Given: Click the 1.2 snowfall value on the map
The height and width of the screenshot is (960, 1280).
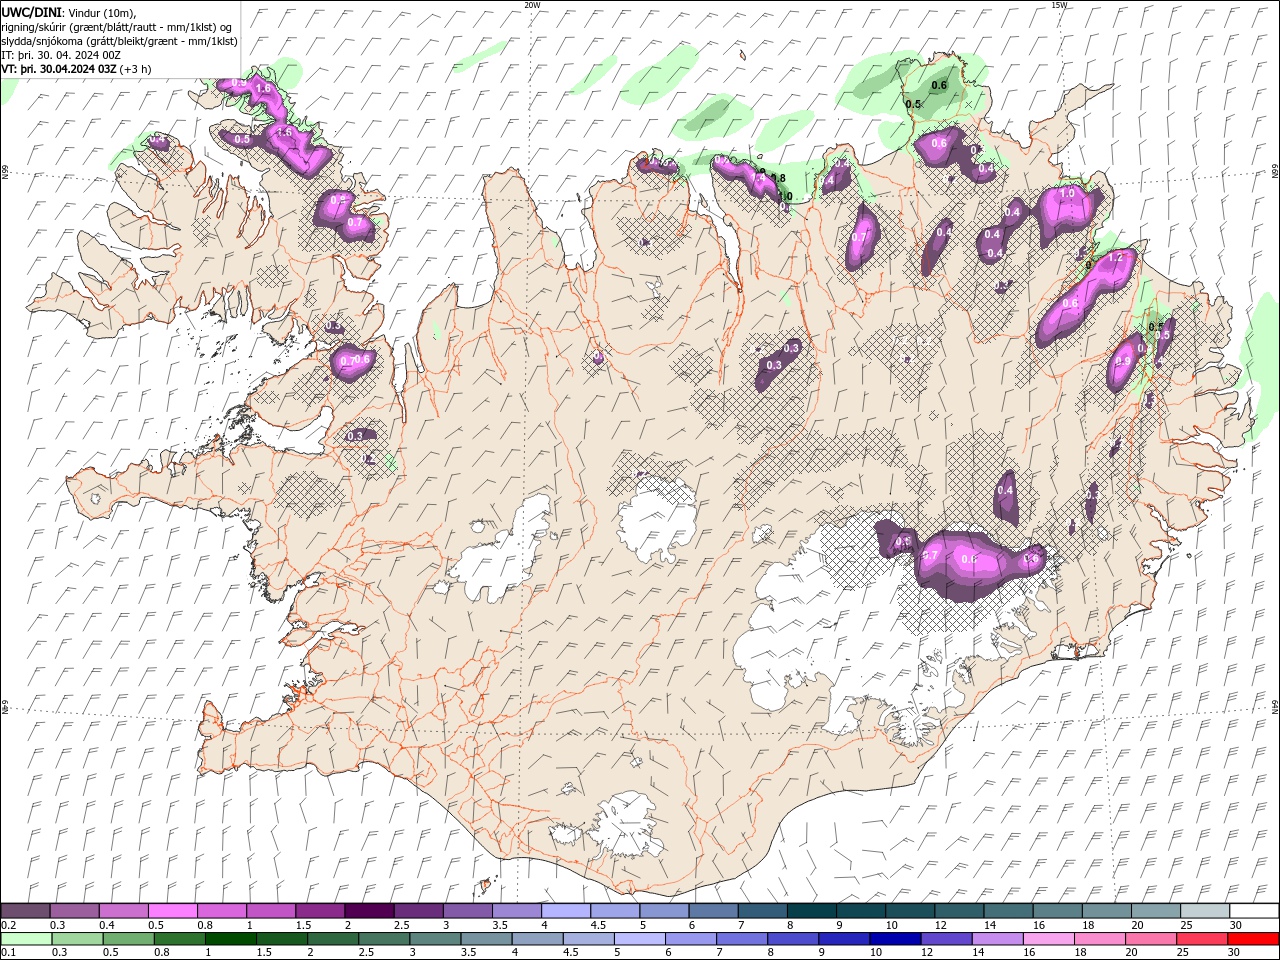Looking at the screenshot, I should click(1118, 257).
